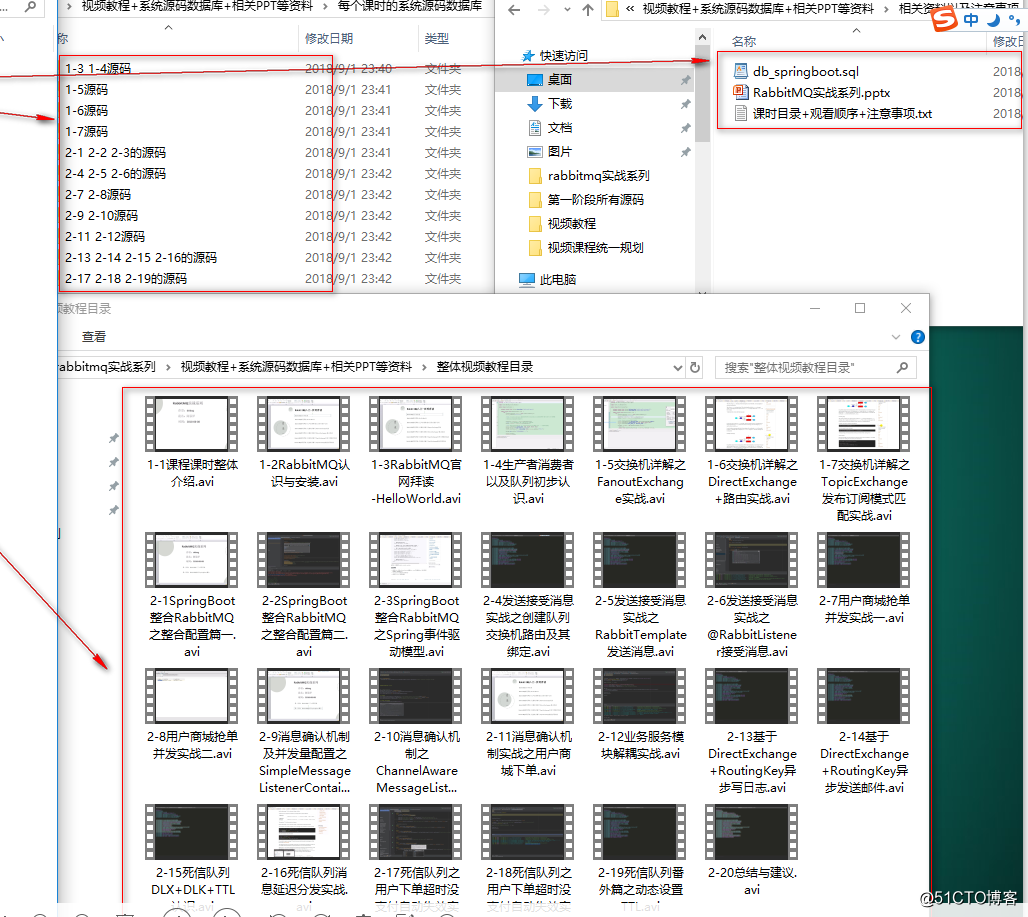The height and width of the screenshot is (917, 1028).
Task: Open the db_springboot.sql file
Action: coord(805,71)
